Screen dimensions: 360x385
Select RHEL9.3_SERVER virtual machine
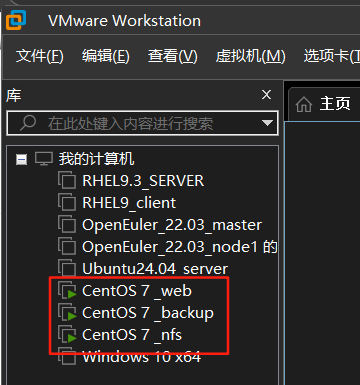pos(143,181)
